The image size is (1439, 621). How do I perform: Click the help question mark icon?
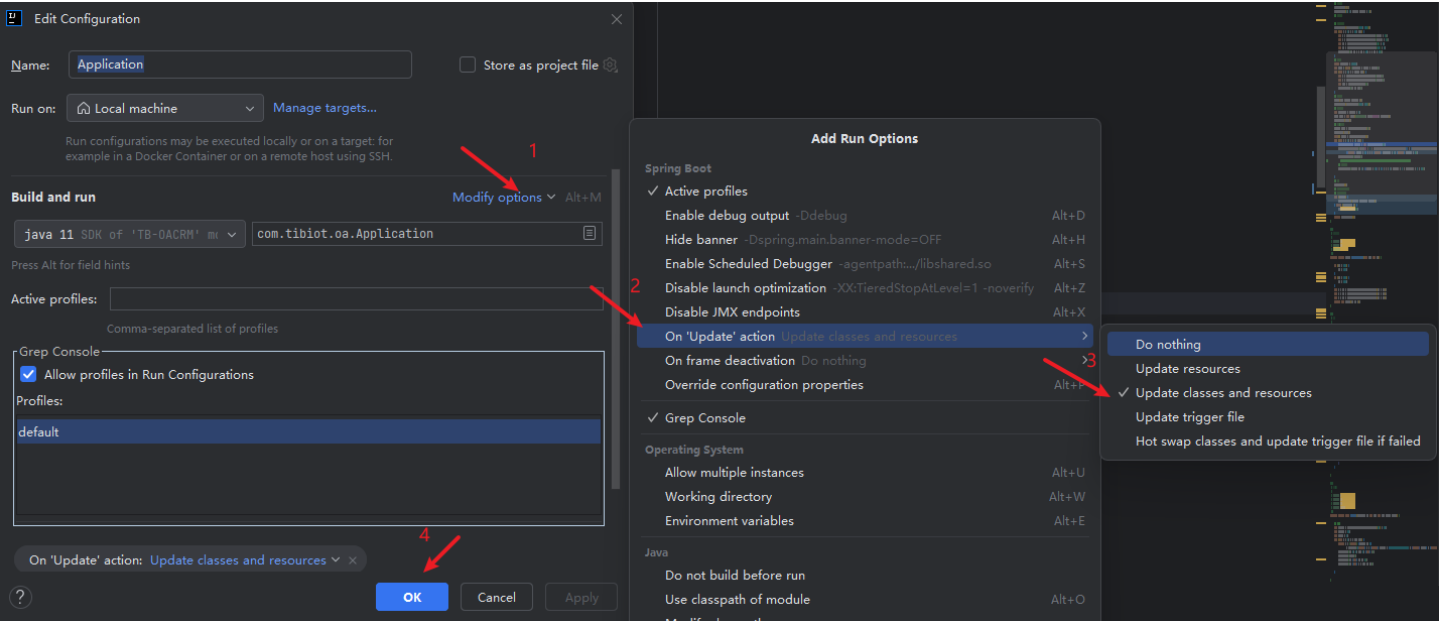20,597
